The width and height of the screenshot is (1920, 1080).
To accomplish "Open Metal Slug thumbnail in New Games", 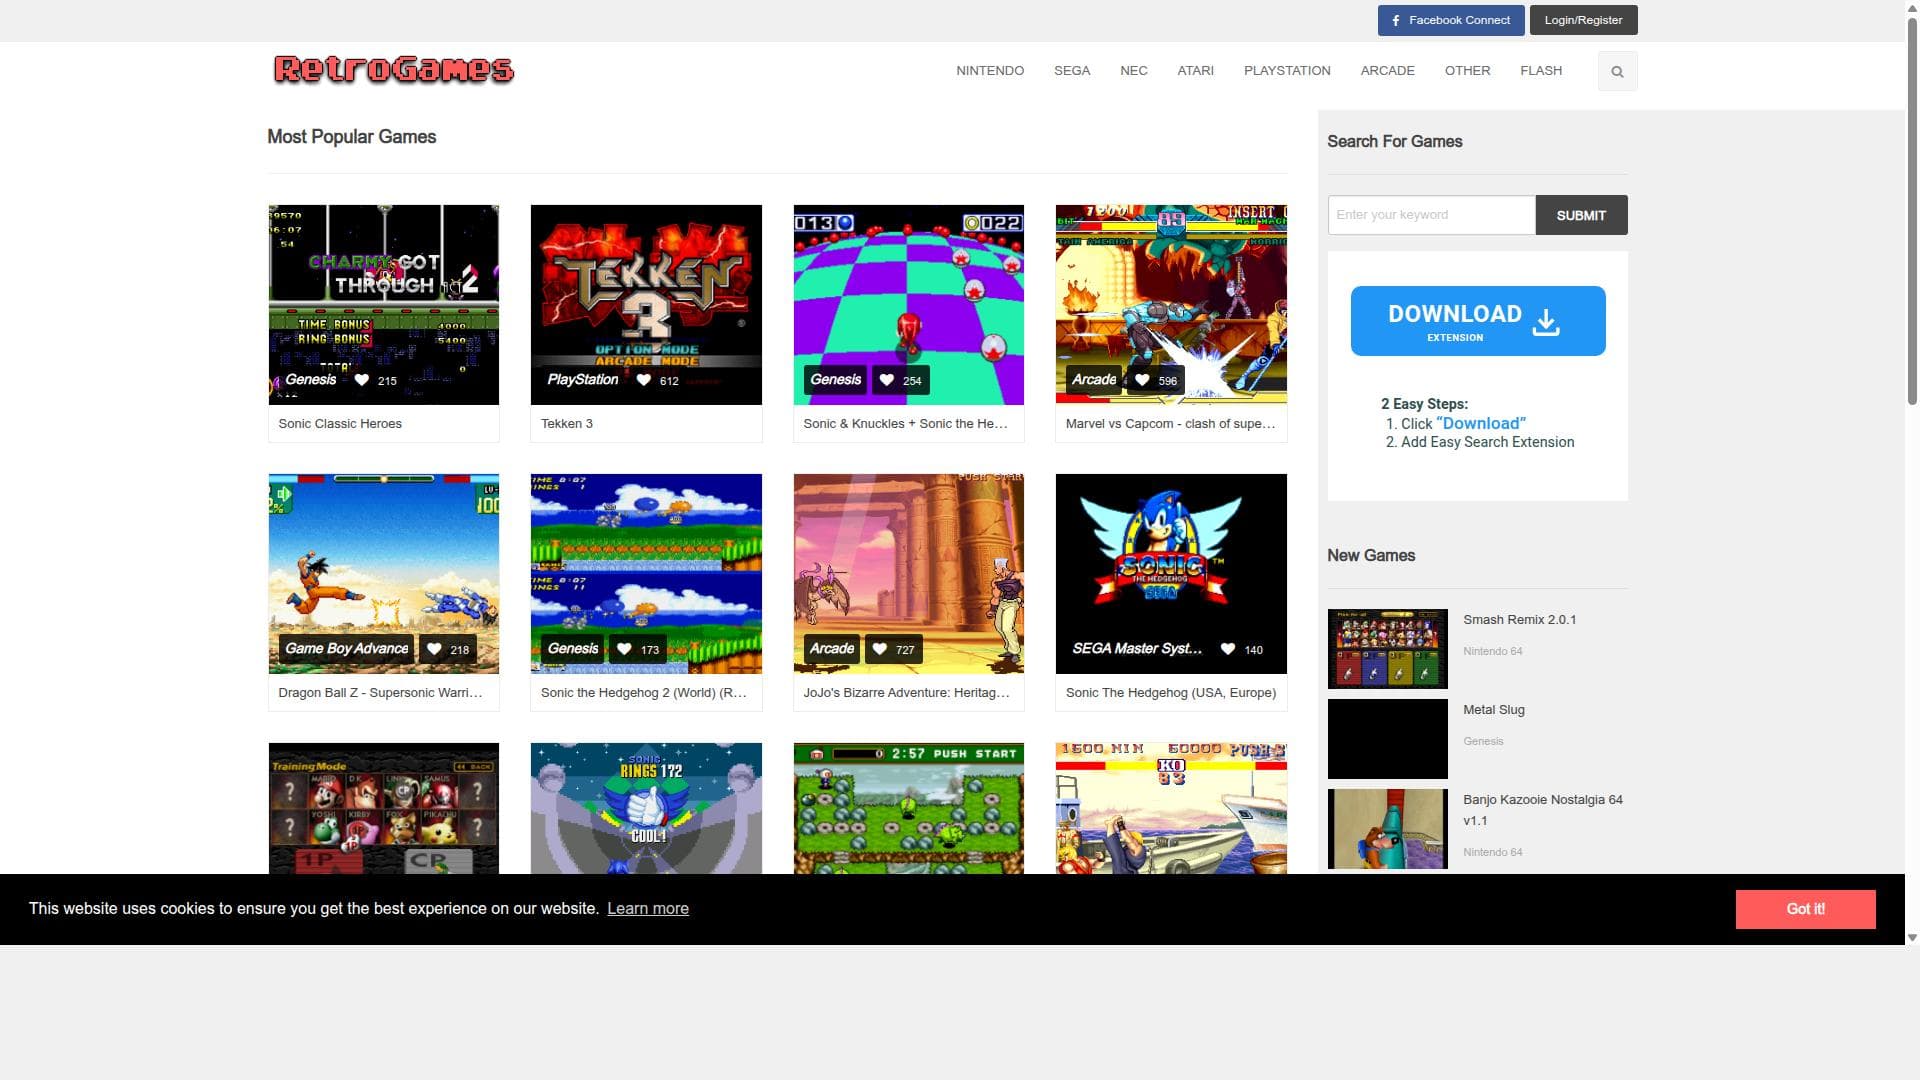I will tap(1387, 739).
